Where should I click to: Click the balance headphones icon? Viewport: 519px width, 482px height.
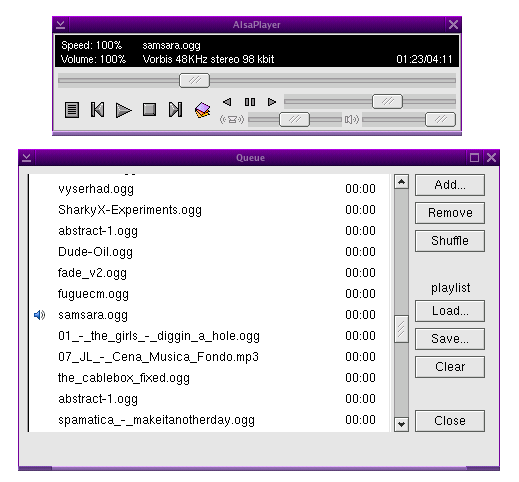click(232, 119)
